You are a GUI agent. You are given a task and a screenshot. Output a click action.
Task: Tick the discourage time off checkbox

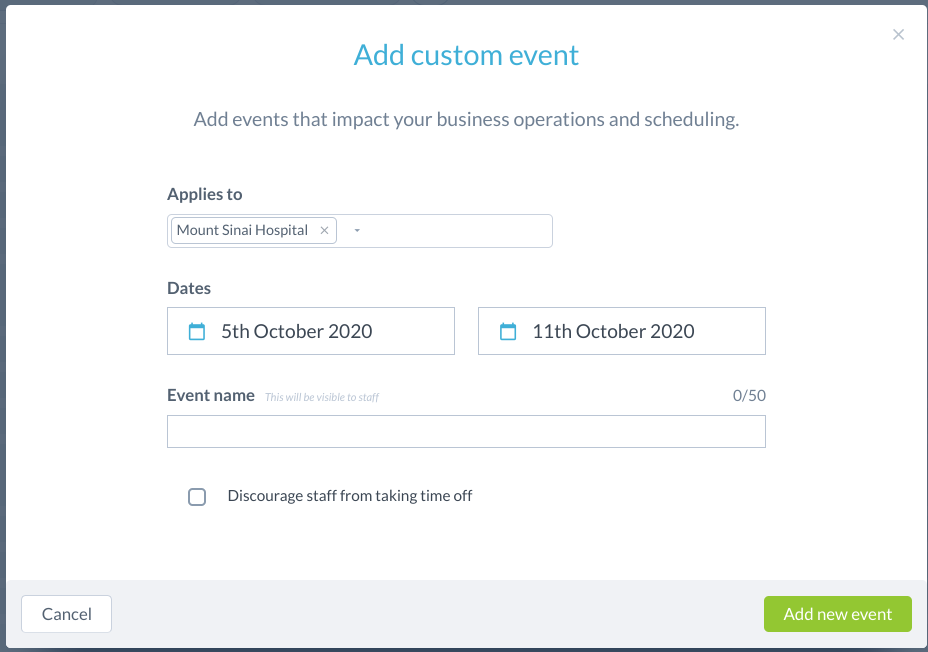tap(197, 497)
